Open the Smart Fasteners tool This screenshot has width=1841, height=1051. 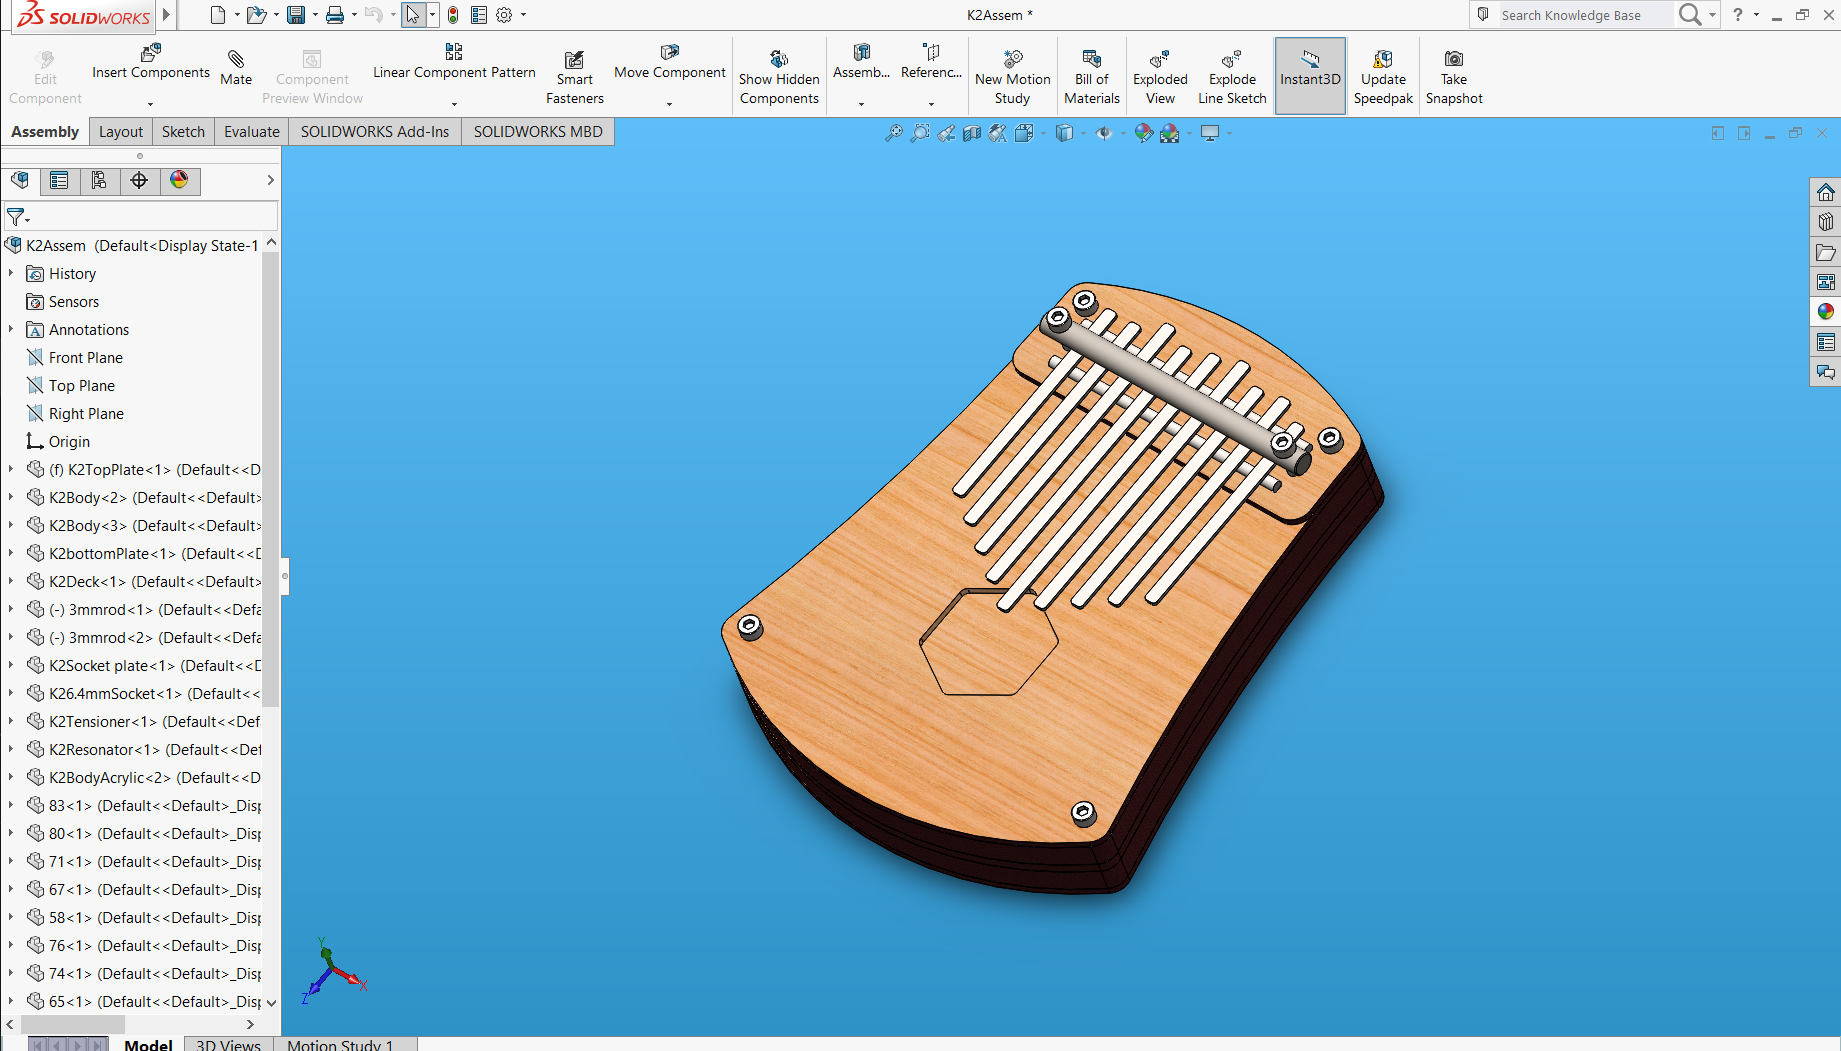pyautogui.click(x=575, y=75)
